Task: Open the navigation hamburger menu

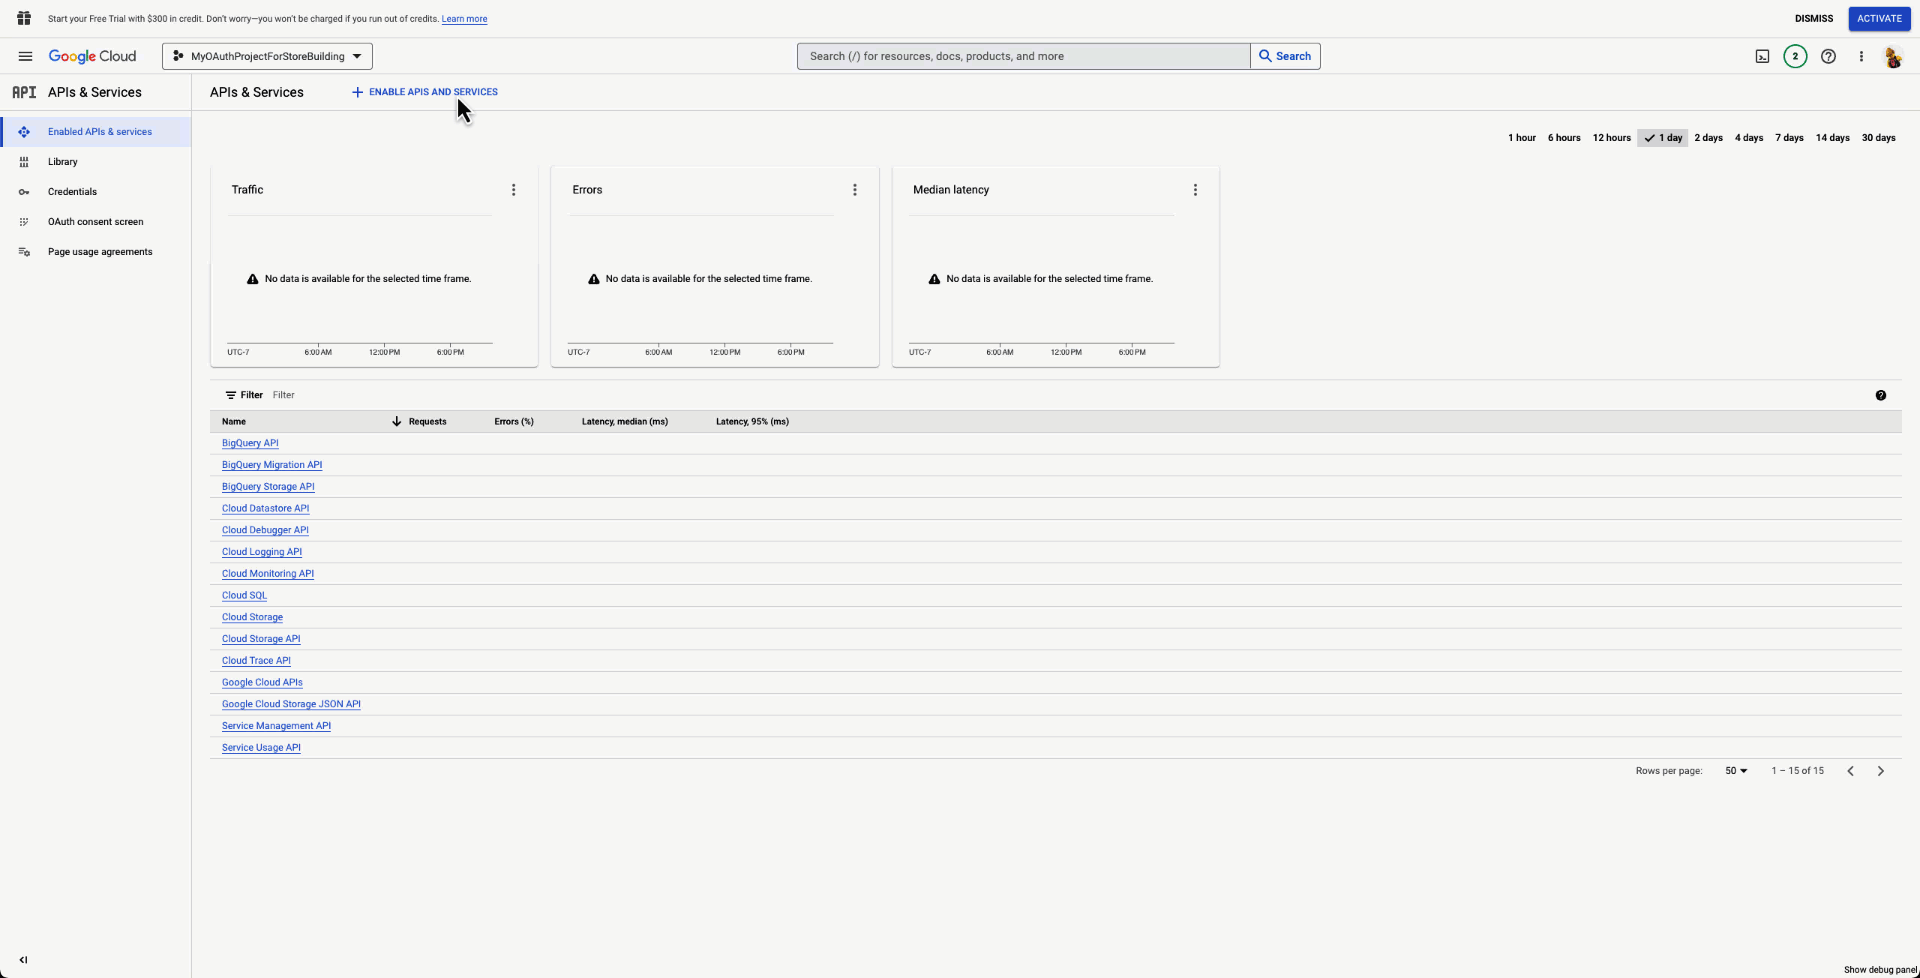Action: (25, 56)
